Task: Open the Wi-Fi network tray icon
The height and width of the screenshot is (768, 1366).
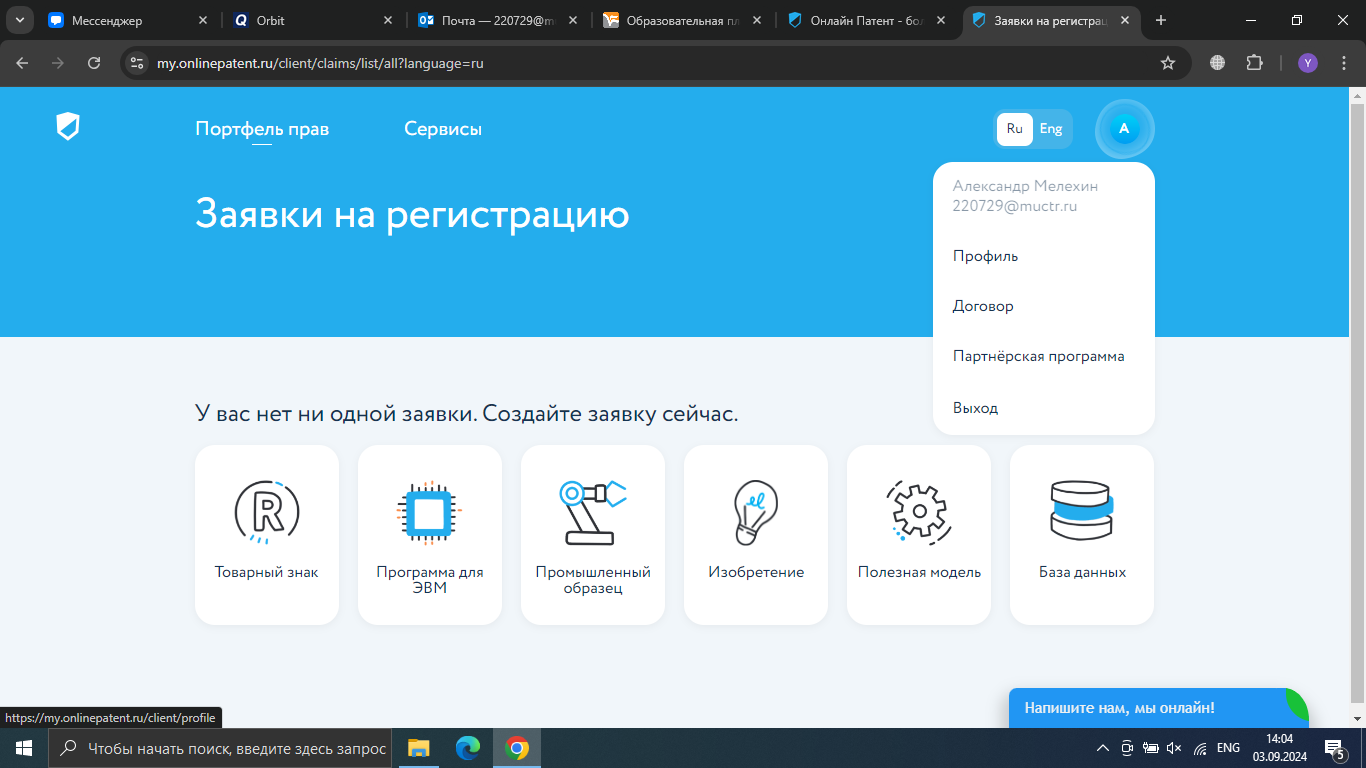Action: (1200, 748)
